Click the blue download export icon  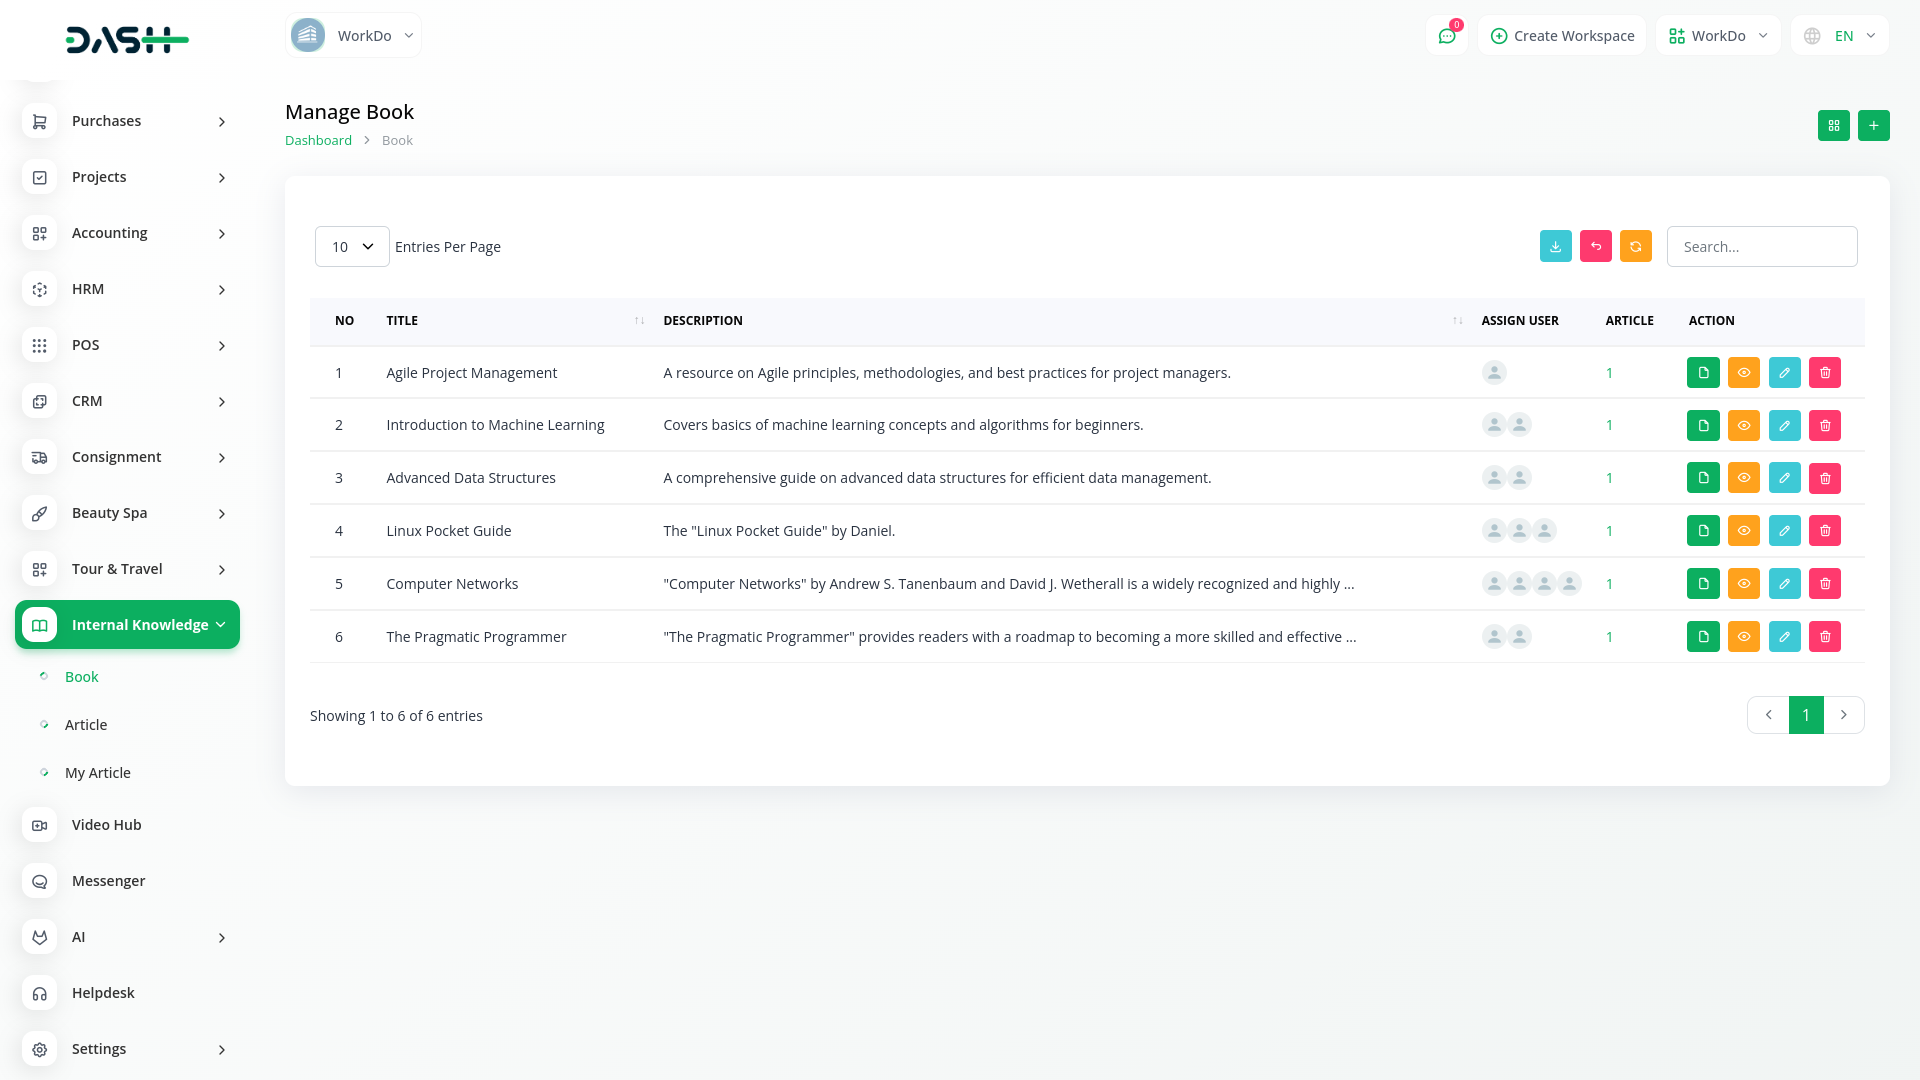pos(1555,246)
